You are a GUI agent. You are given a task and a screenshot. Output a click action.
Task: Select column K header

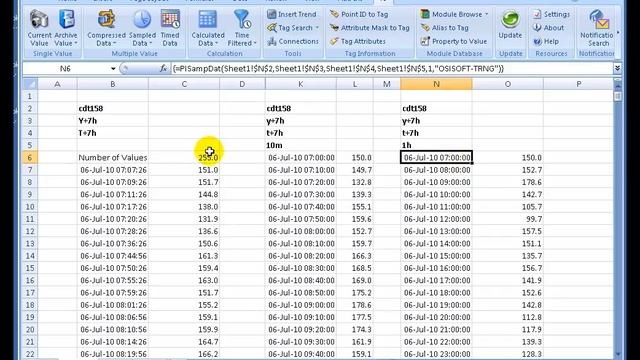click(300, 84)
